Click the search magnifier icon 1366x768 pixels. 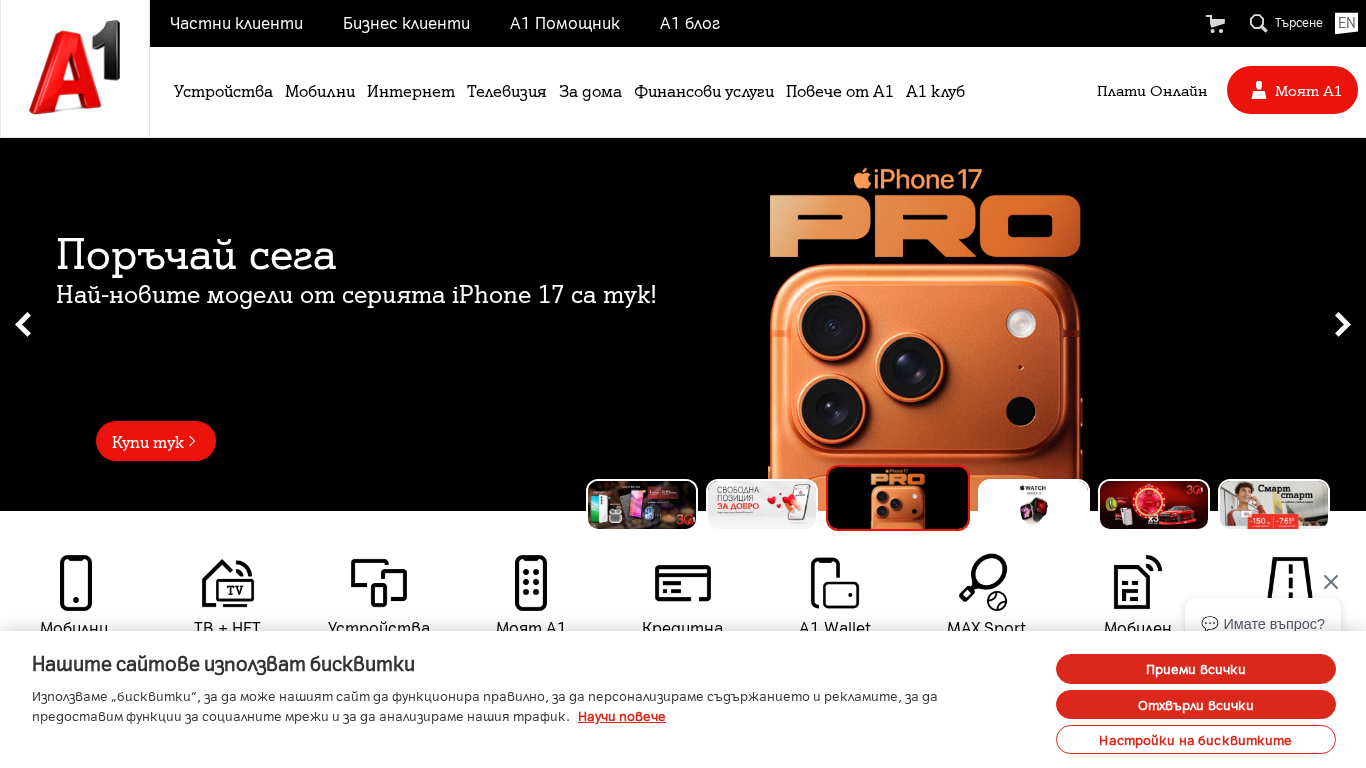click(1258, 23)
